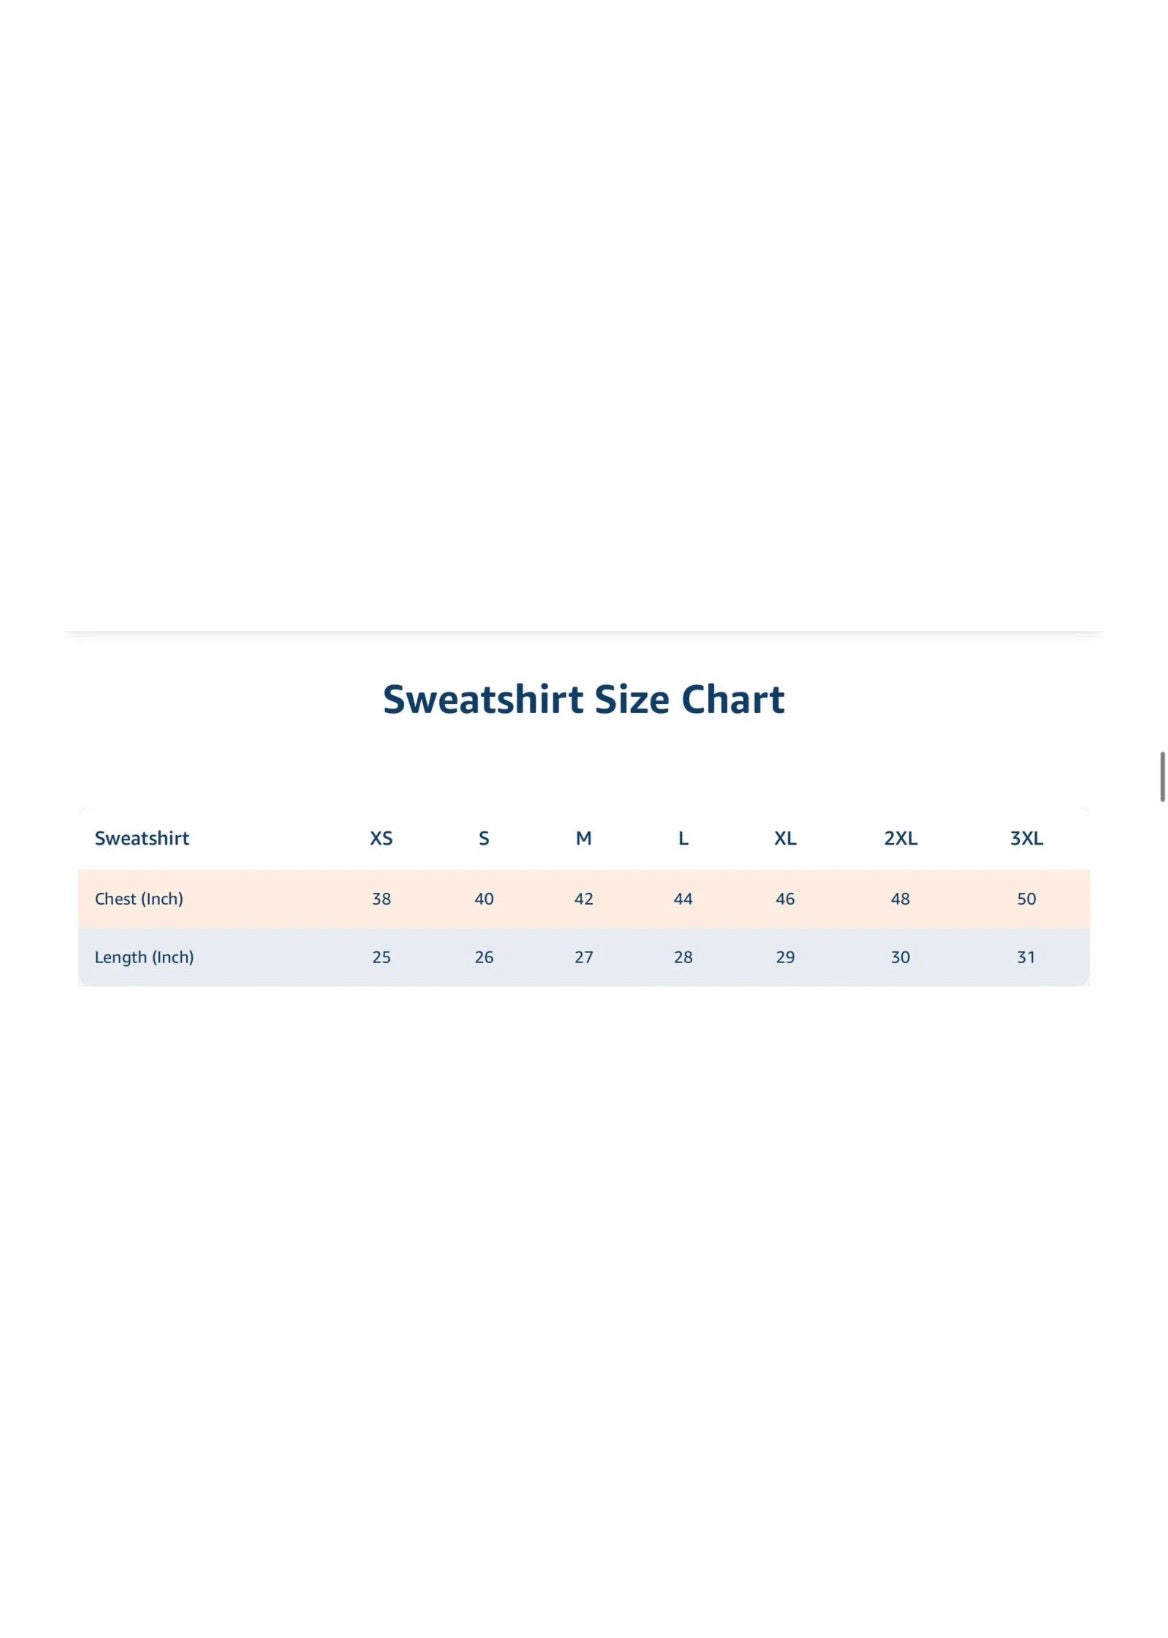Select the length value 25 cell

tap(381, 957)
